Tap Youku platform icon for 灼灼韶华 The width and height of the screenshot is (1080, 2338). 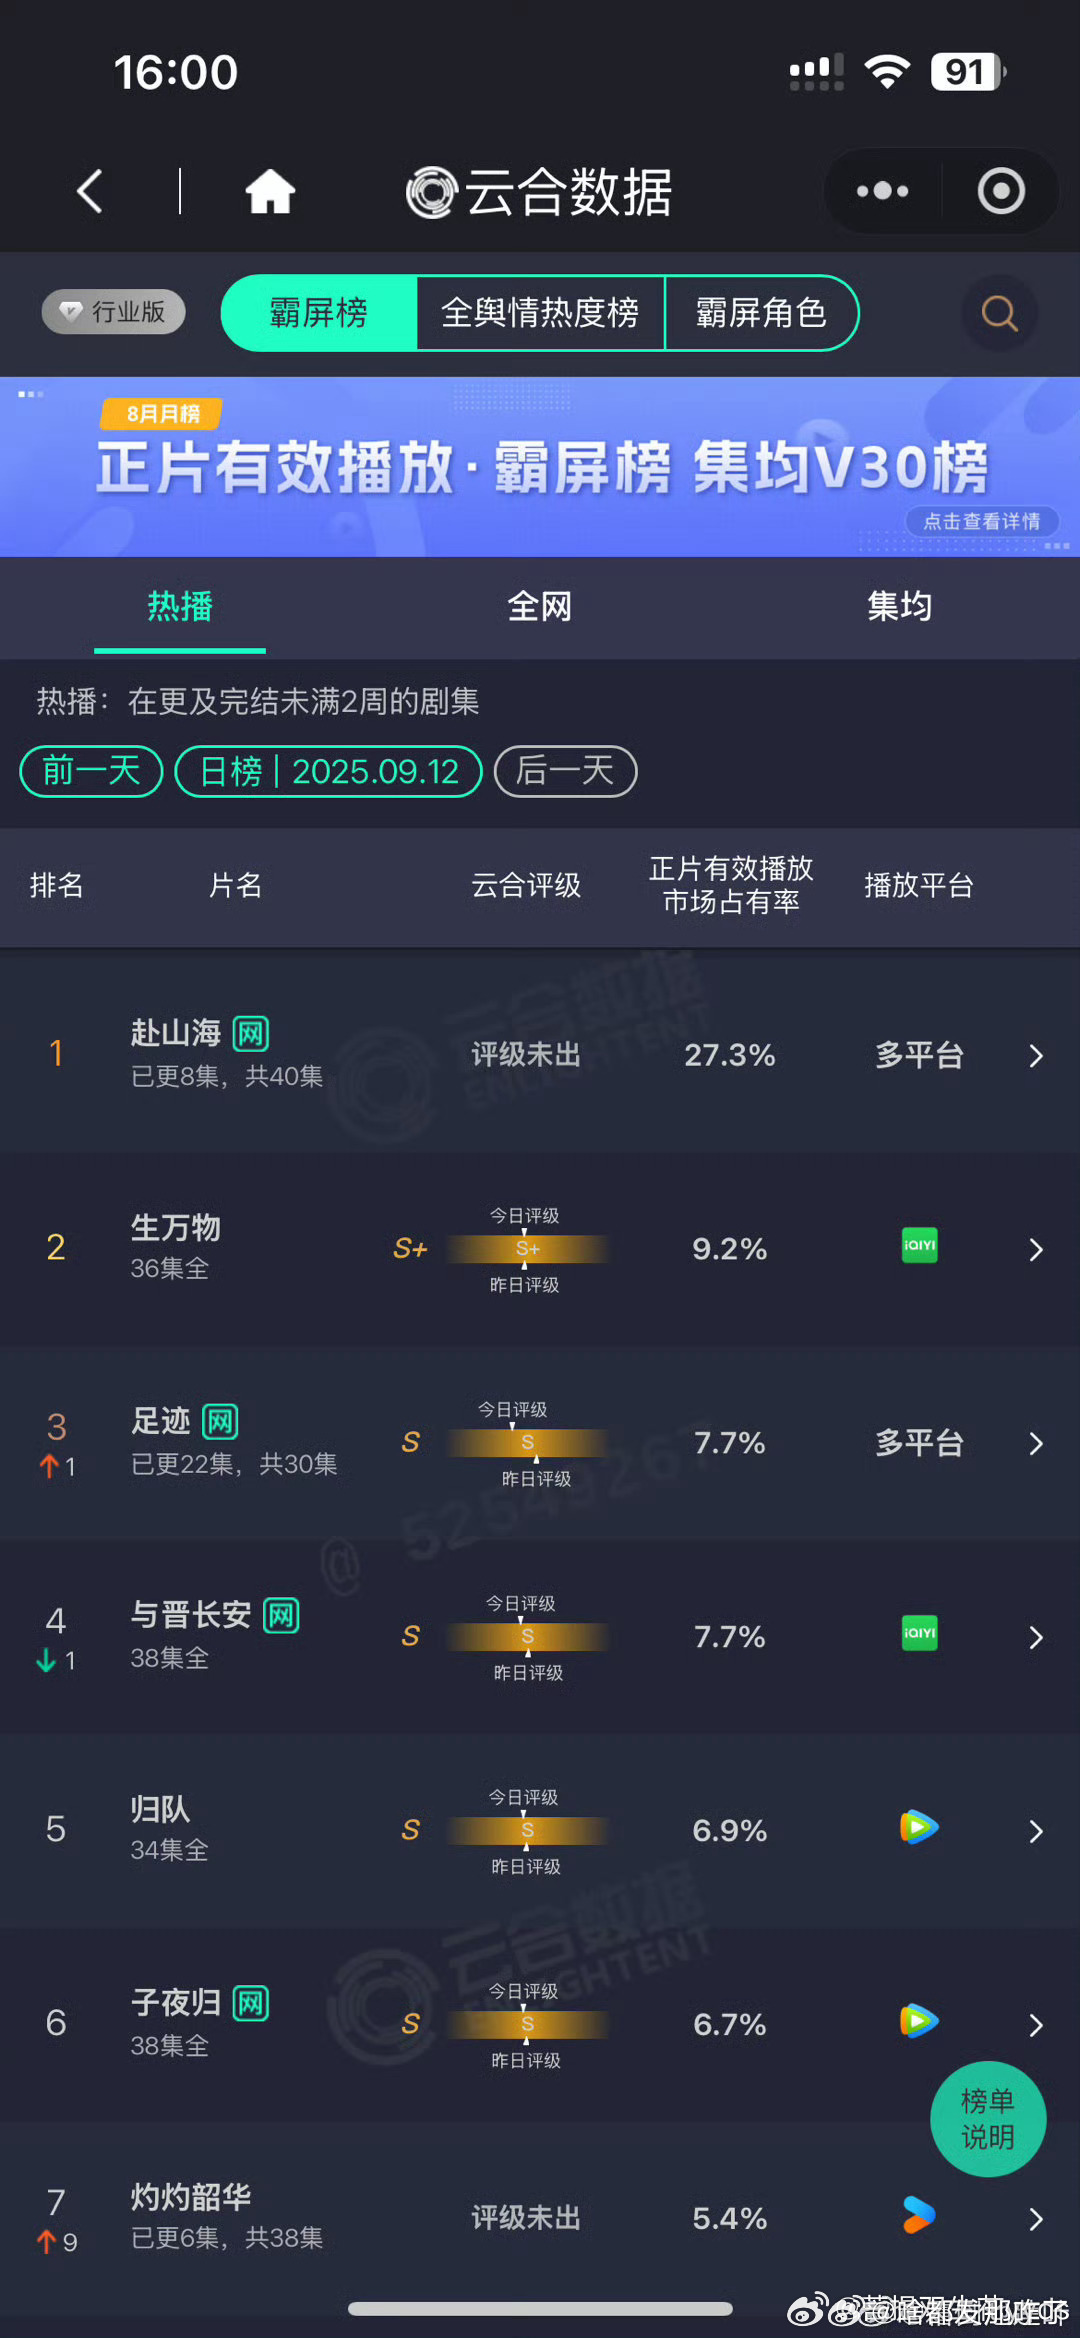tap(919, 2215)
